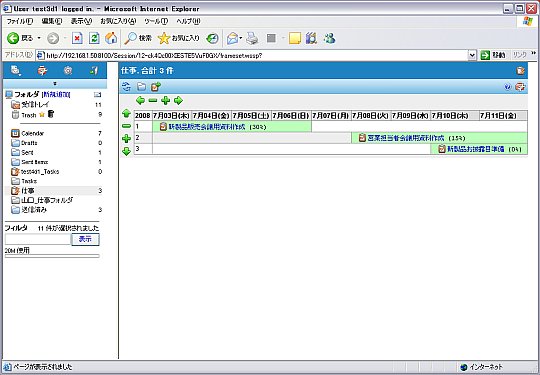Click the new task icon in task toolbar
This screenshot has height=375, width=540.
coord(156,87)
